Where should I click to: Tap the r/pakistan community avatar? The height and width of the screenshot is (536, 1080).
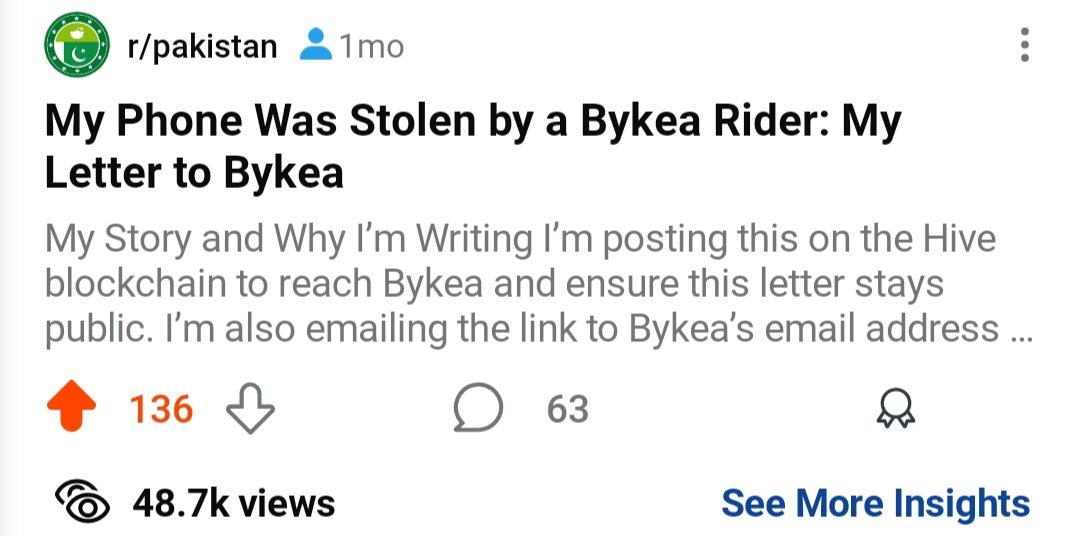(77, 45)
